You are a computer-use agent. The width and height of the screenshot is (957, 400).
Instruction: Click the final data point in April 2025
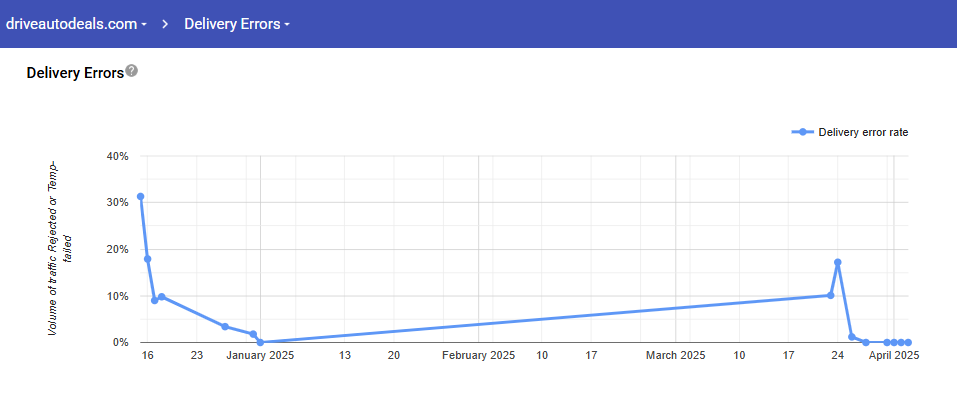click(908, 342)
